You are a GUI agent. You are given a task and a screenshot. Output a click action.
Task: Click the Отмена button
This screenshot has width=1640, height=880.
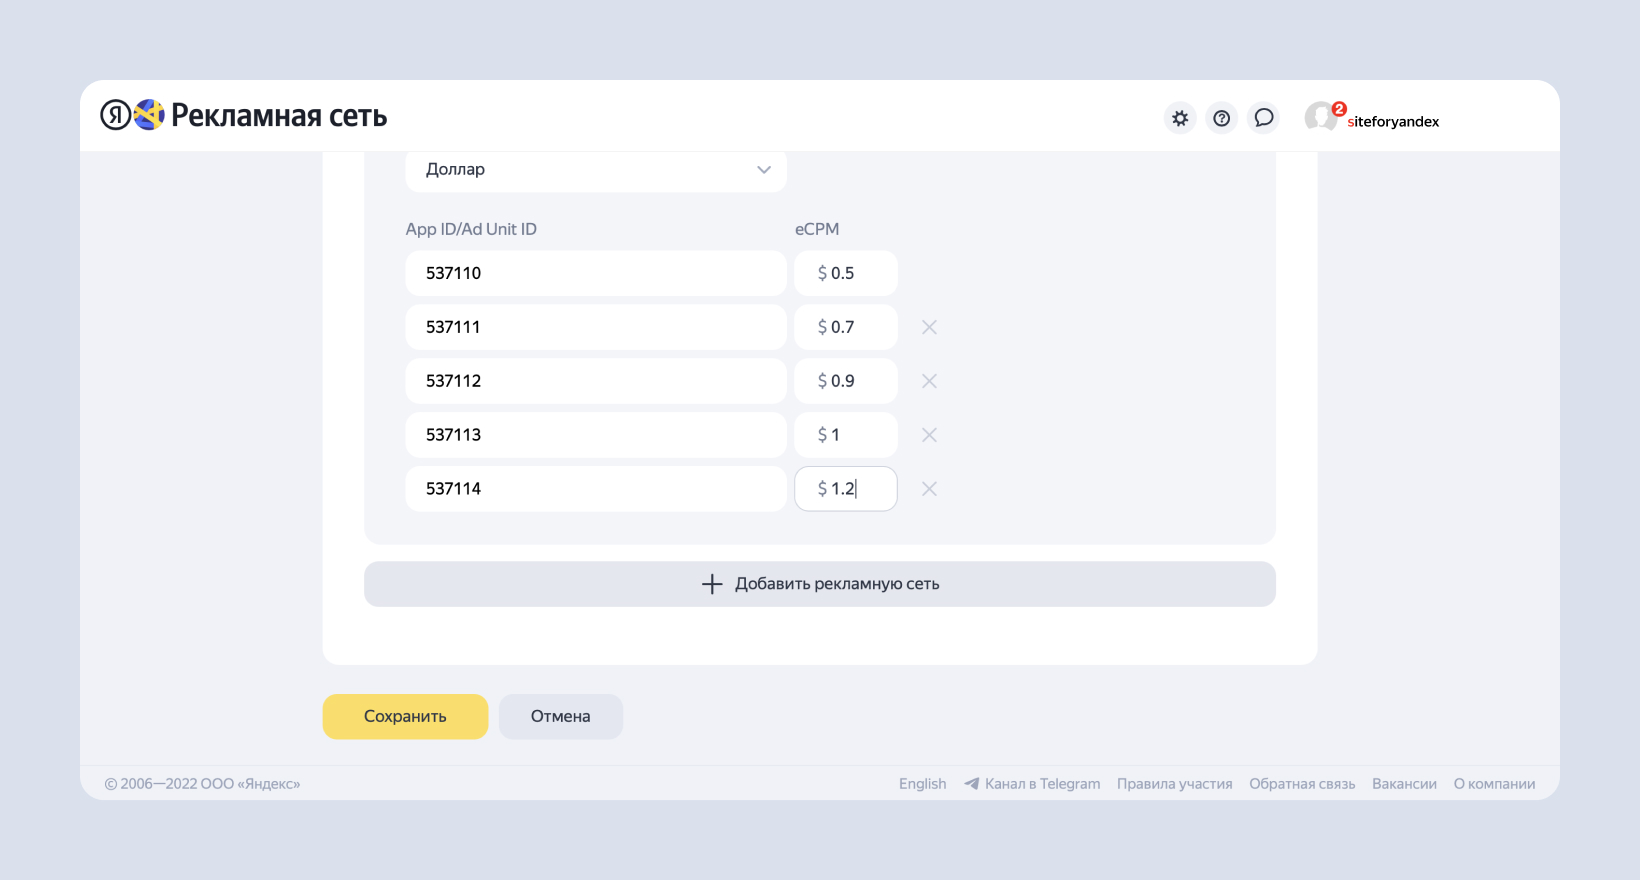click(x=560, y=716)
